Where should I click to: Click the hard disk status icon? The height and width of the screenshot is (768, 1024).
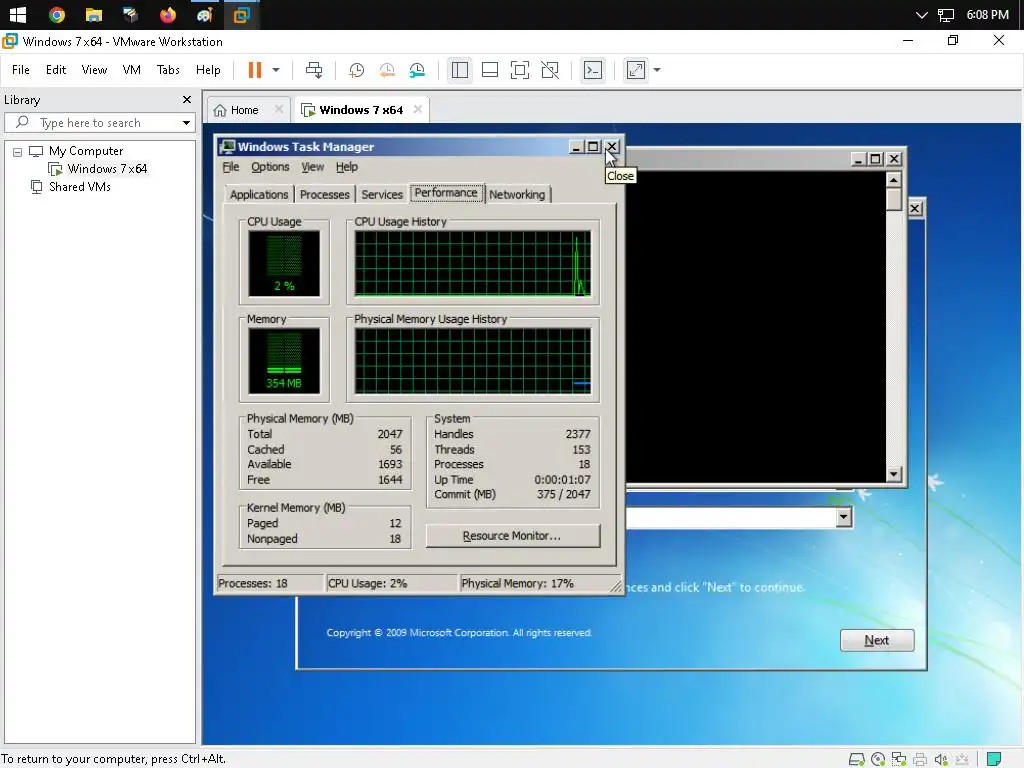click(x=856, y=759)
